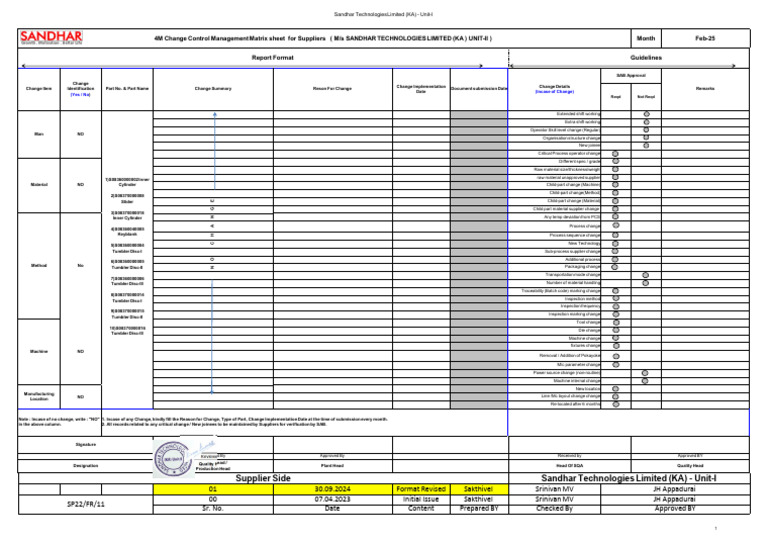
Task: Click the 'SMIL Approval' header cell
Action: pyautogui.click(x=631, y=75)
